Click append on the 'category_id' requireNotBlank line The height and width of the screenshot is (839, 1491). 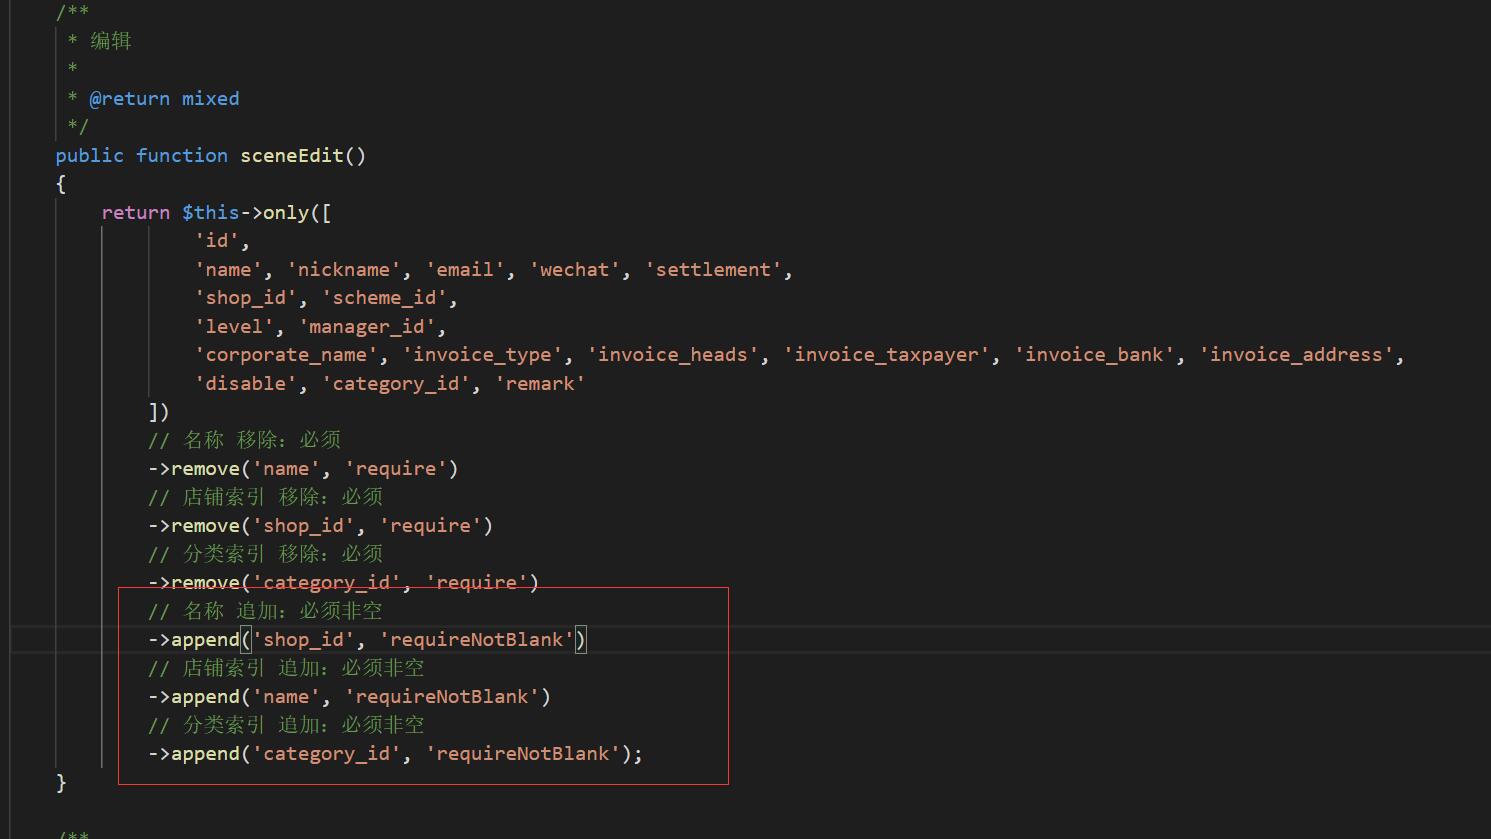pyautogui.click(x=205, y=754)
